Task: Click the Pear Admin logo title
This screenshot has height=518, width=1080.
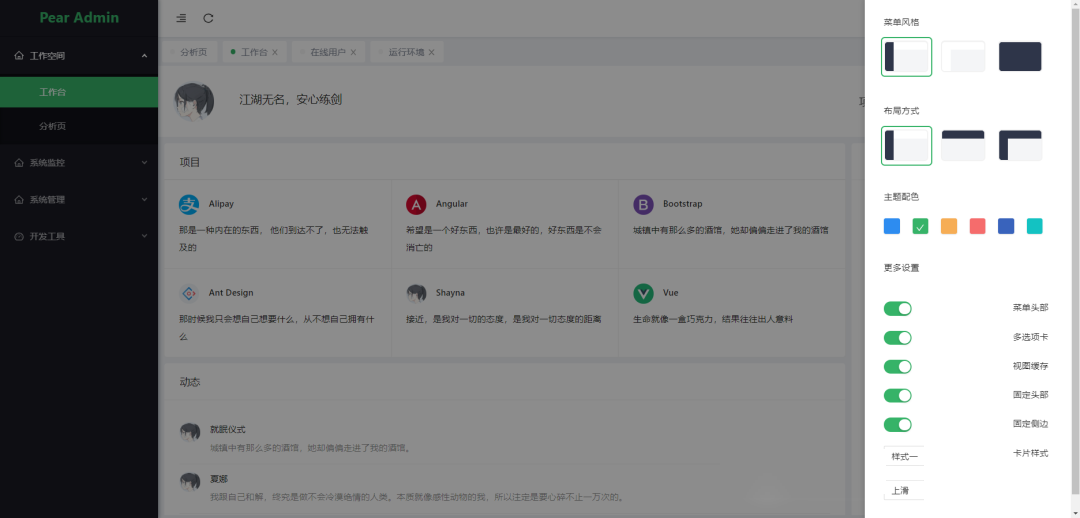Action: pyautogui.click(x=79, y=17)
